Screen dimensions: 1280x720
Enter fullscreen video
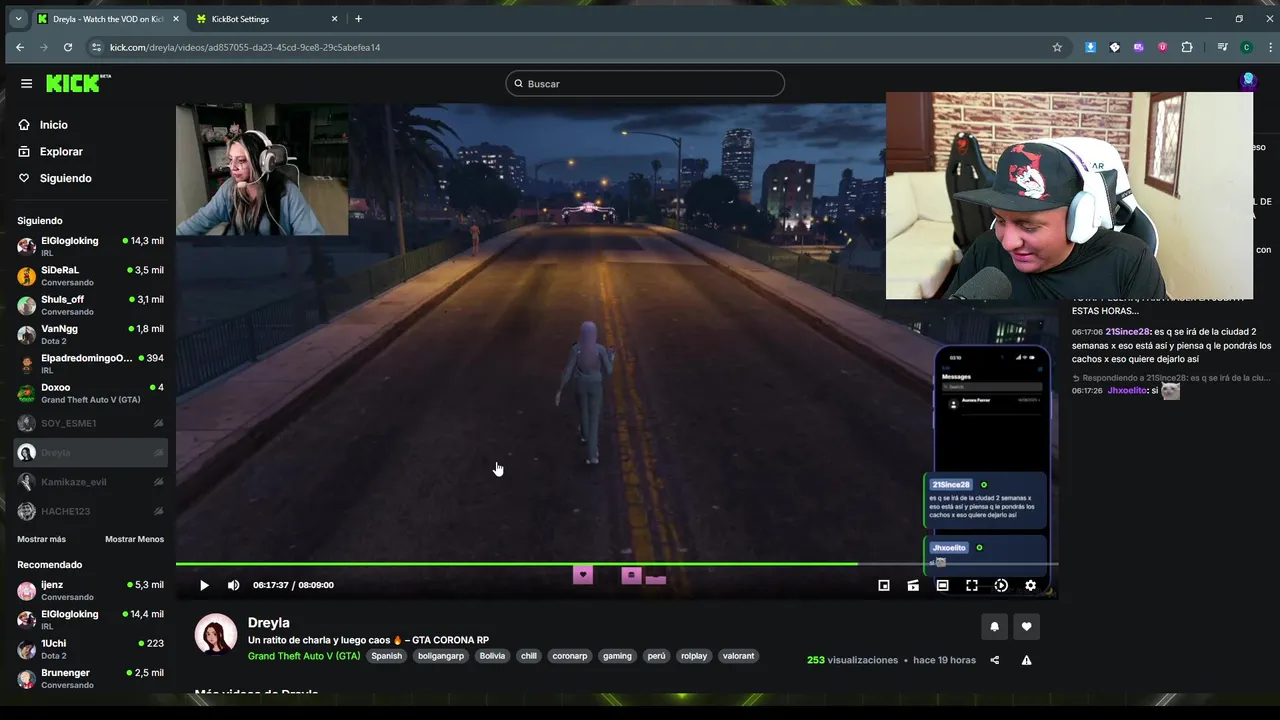coord(972,585)
